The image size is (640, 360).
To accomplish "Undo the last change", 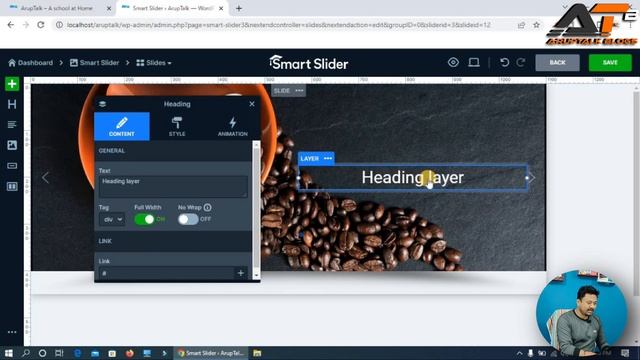I will [504, 62].
